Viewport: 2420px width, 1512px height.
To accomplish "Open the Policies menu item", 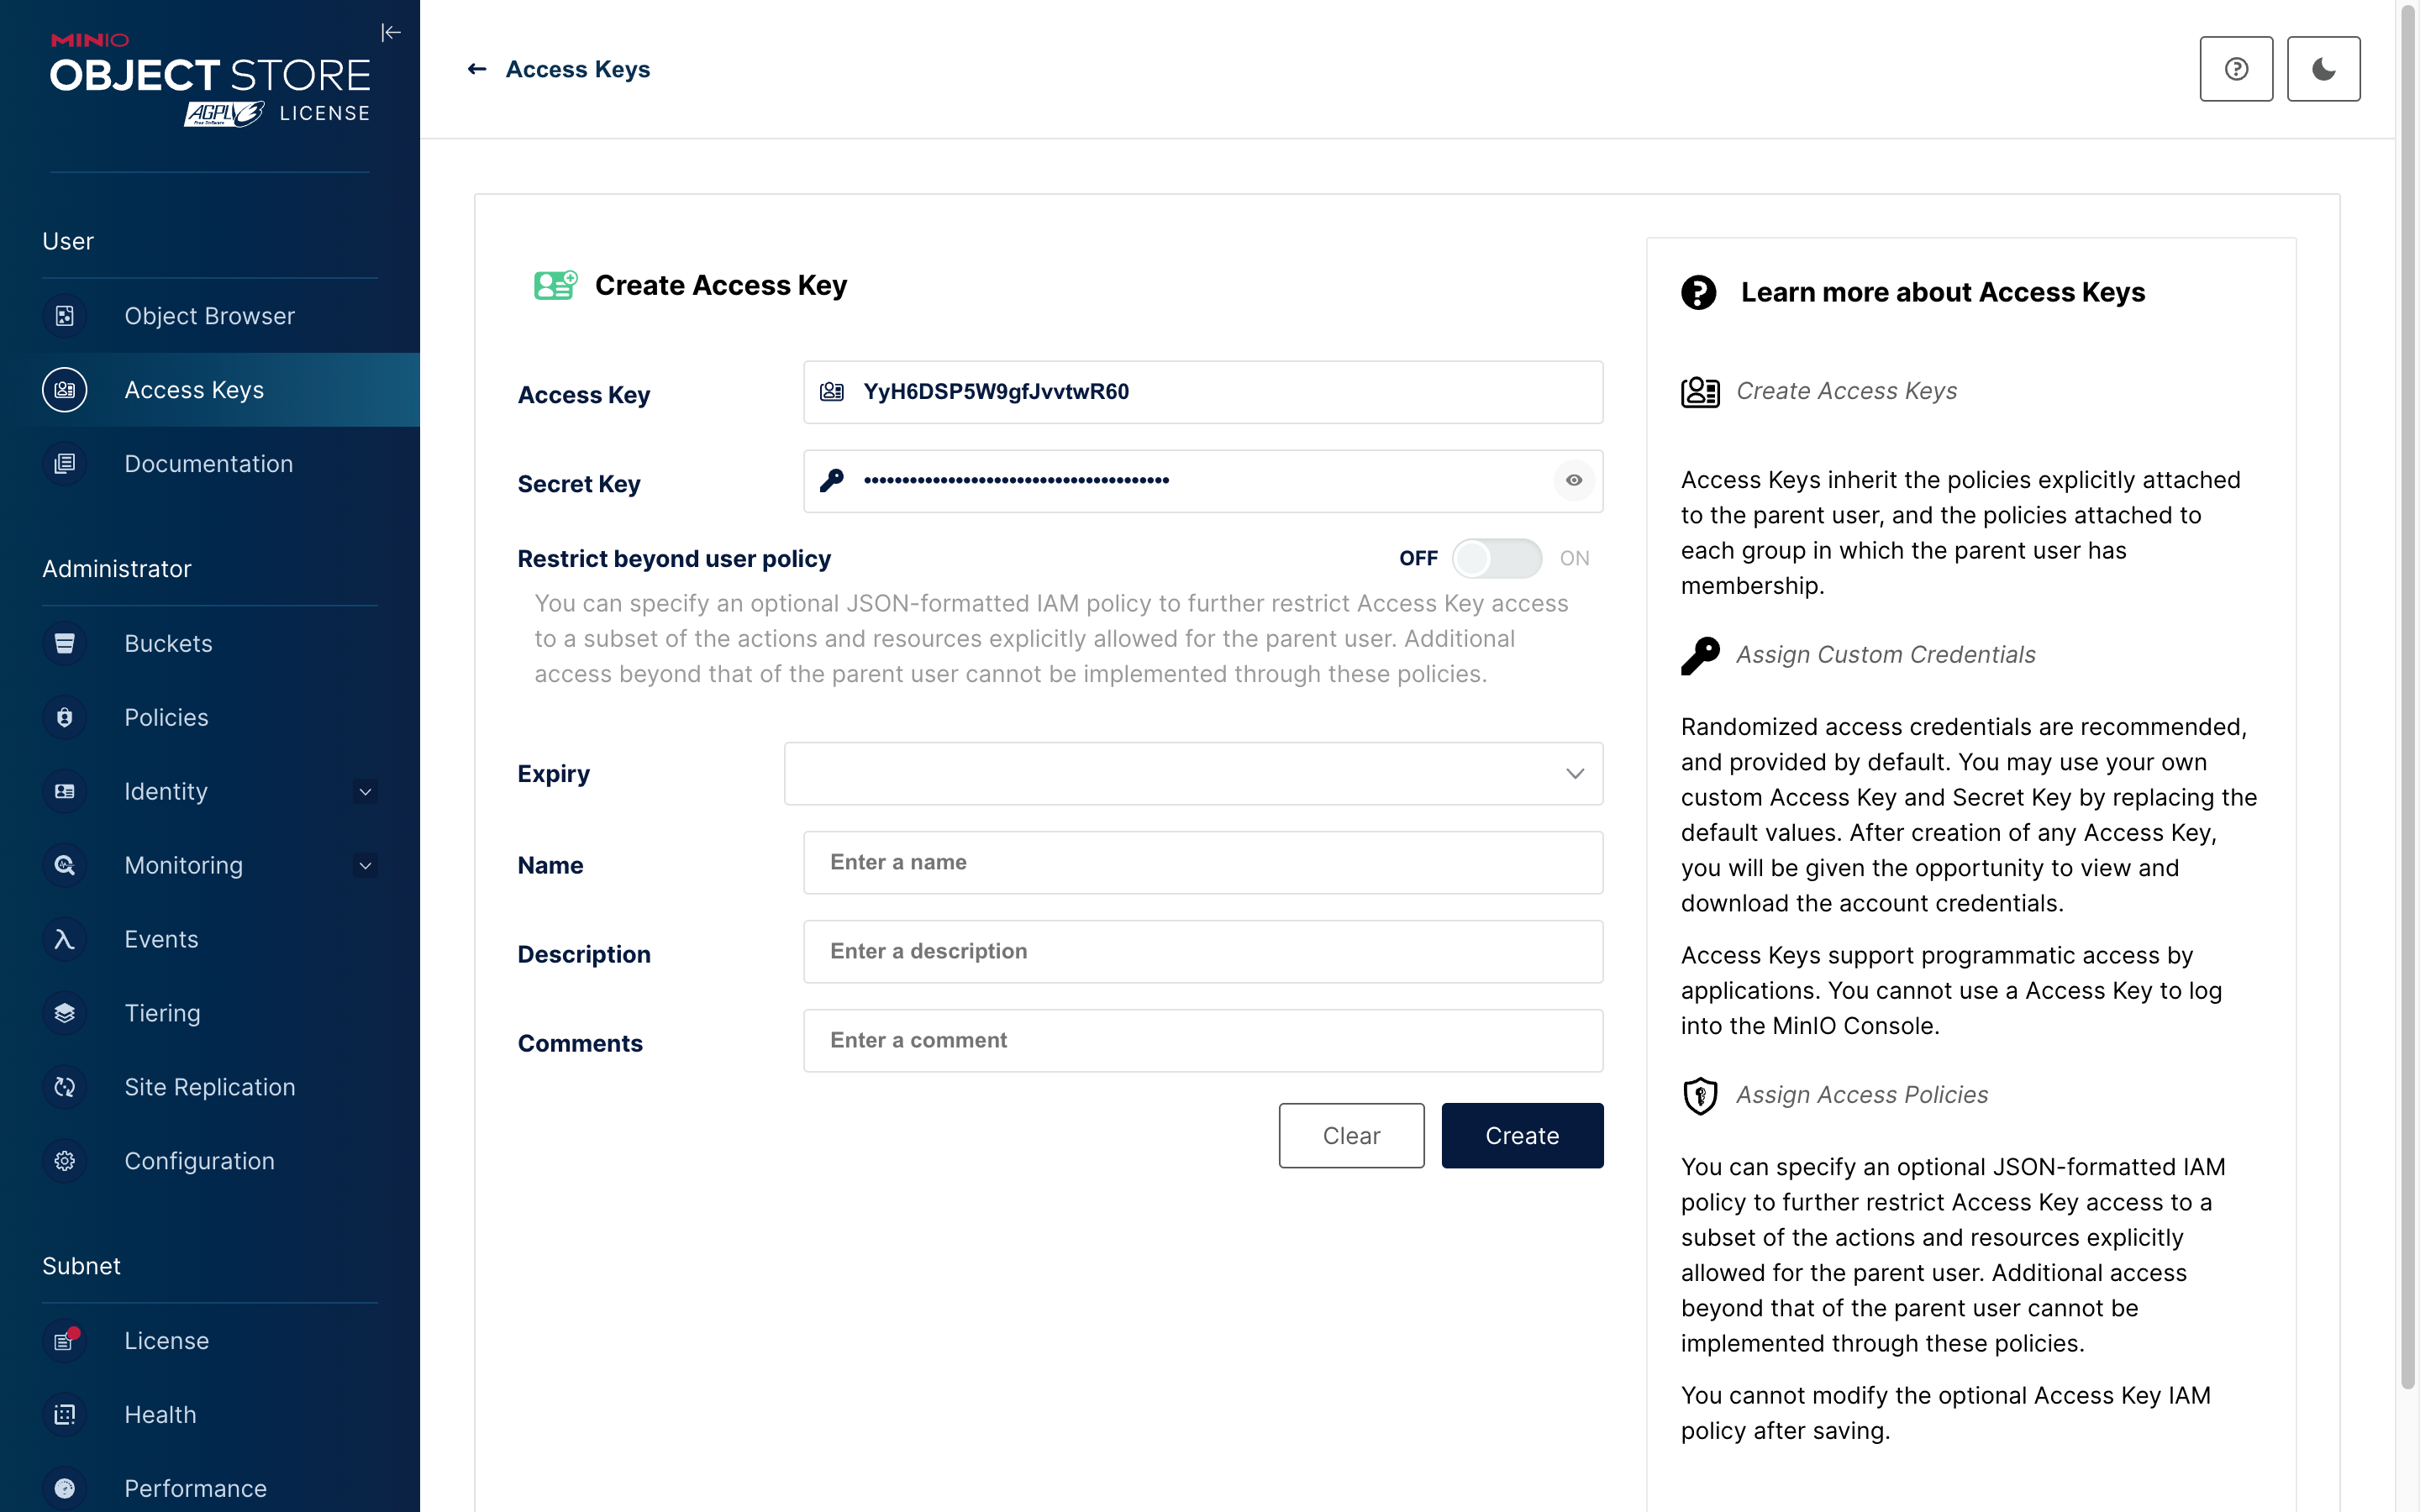I will point(166,717).
